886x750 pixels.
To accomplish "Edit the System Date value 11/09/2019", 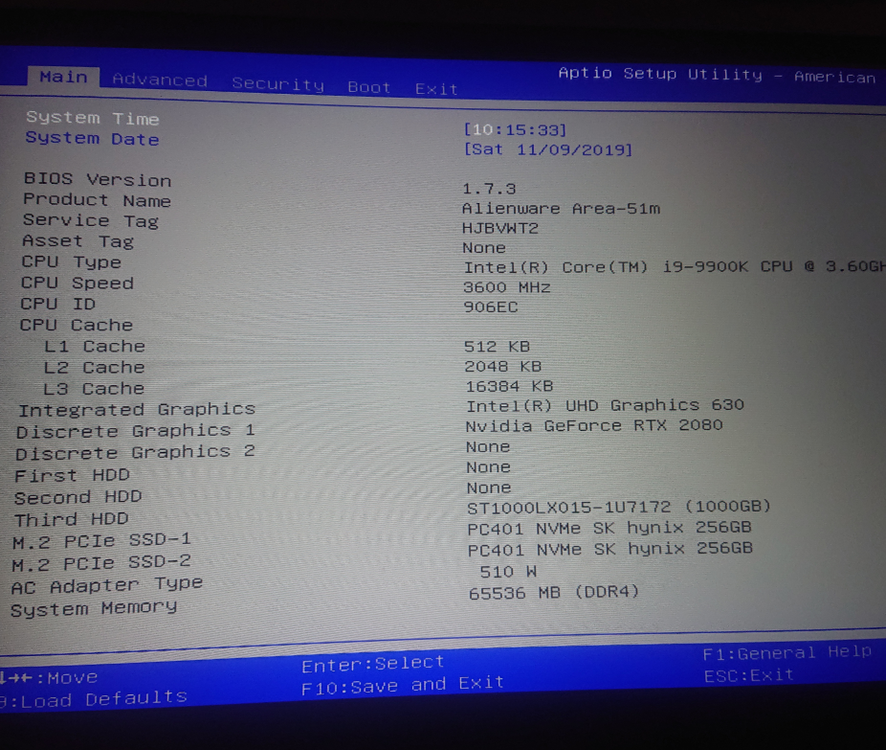I will pos(548,150).
